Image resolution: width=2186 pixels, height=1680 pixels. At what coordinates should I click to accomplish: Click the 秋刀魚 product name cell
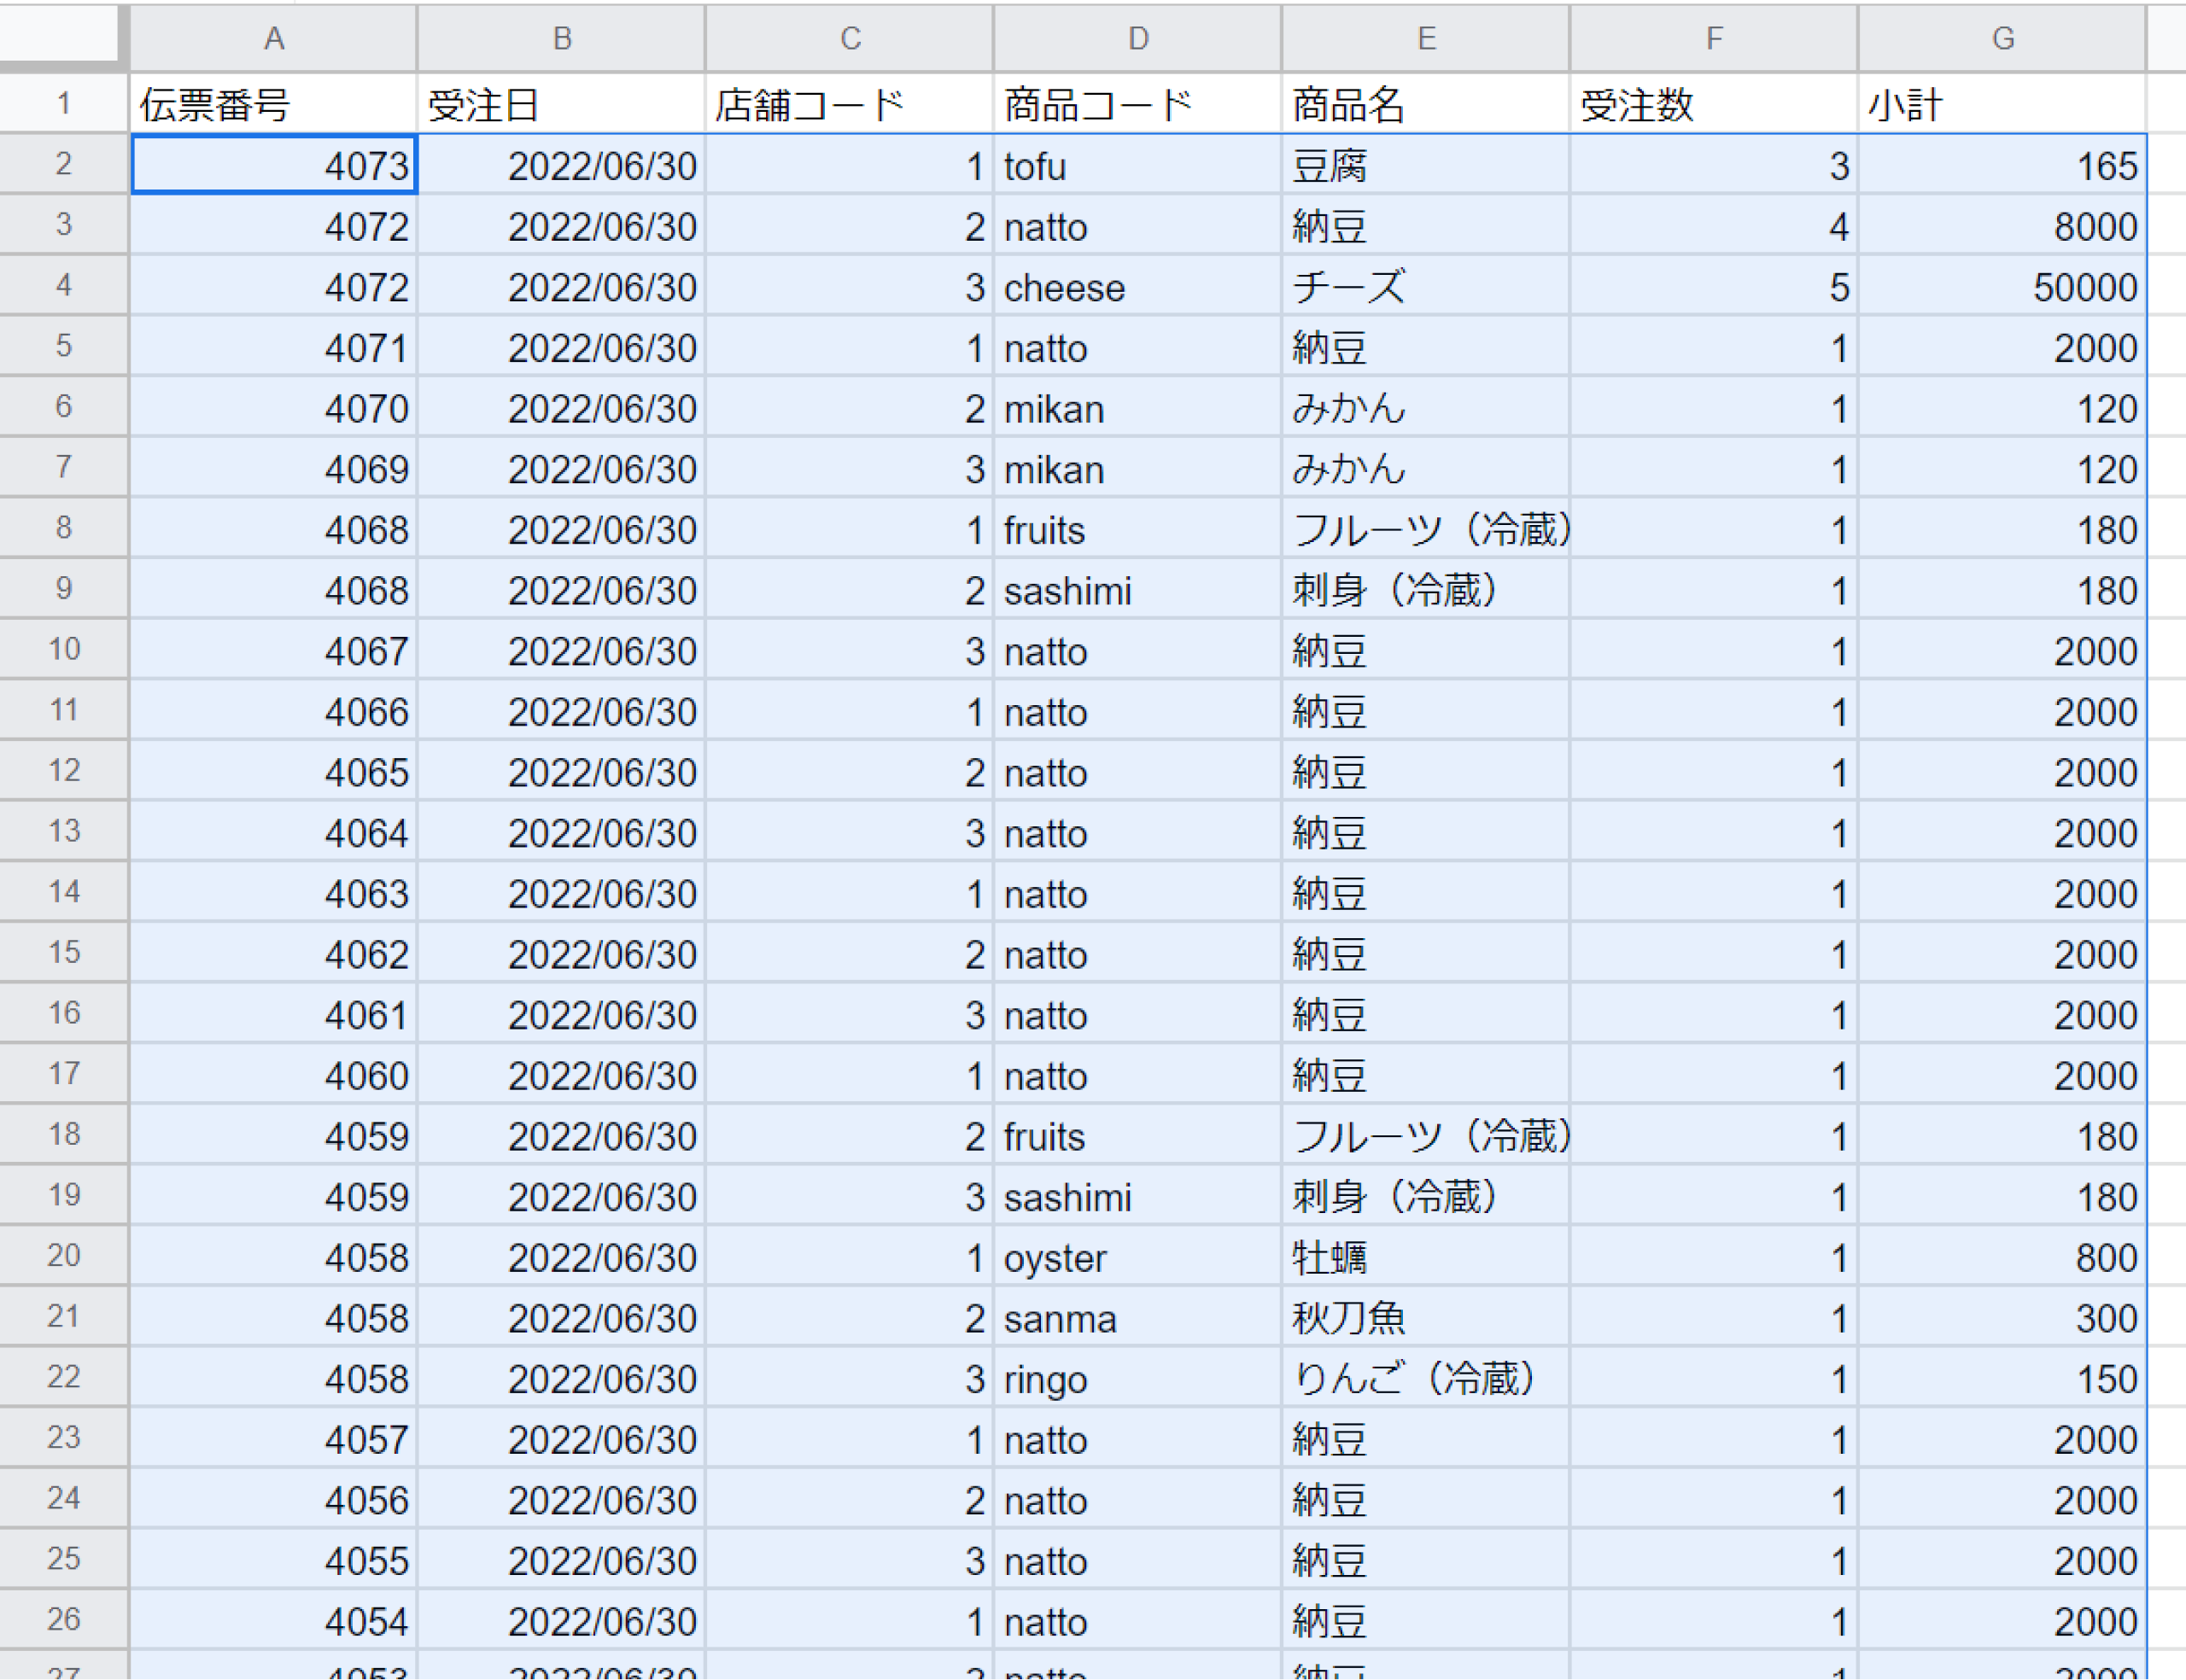click(1425, 1318)
